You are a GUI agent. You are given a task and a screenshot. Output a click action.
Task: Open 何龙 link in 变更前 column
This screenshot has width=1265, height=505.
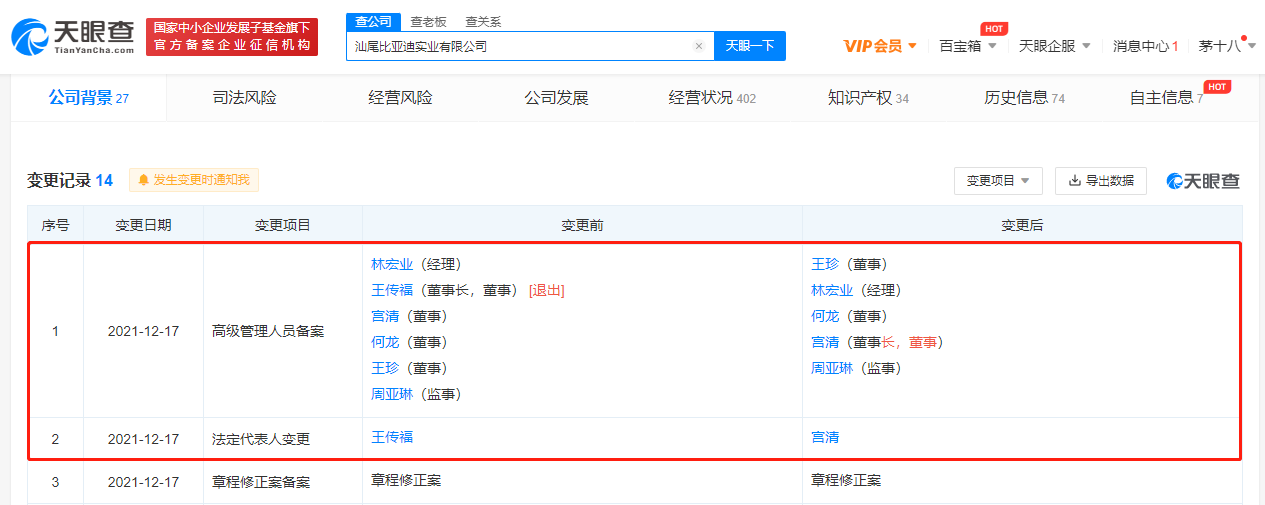pyautogui.click(x=385, y=342)
